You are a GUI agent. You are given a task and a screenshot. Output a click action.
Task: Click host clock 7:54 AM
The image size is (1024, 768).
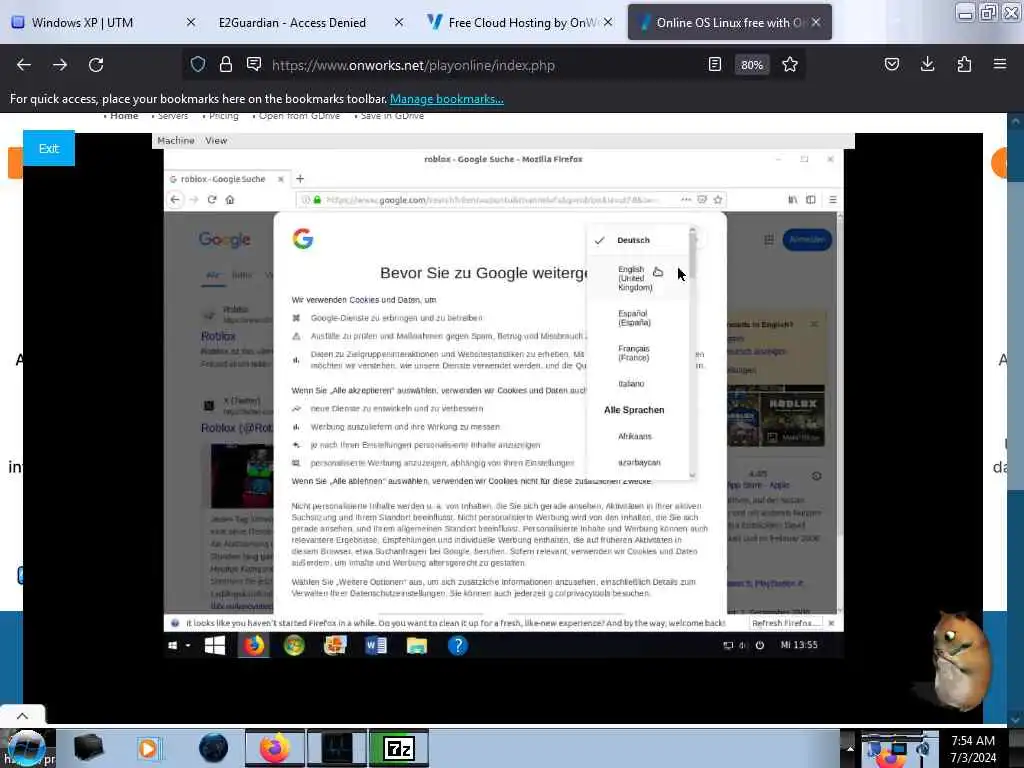pyautogui.click(x=972, y=741)
